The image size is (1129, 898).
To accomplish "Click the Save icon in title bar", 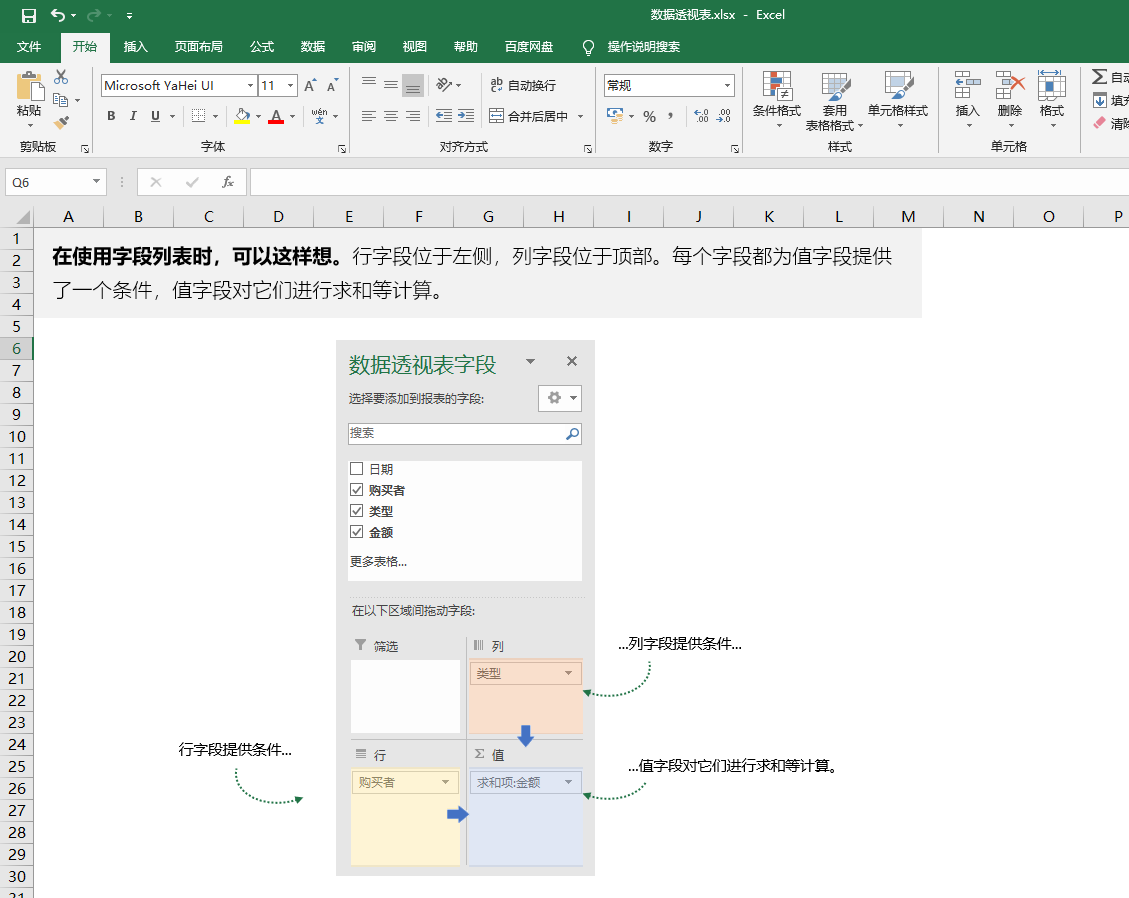I will pos(29,15).
